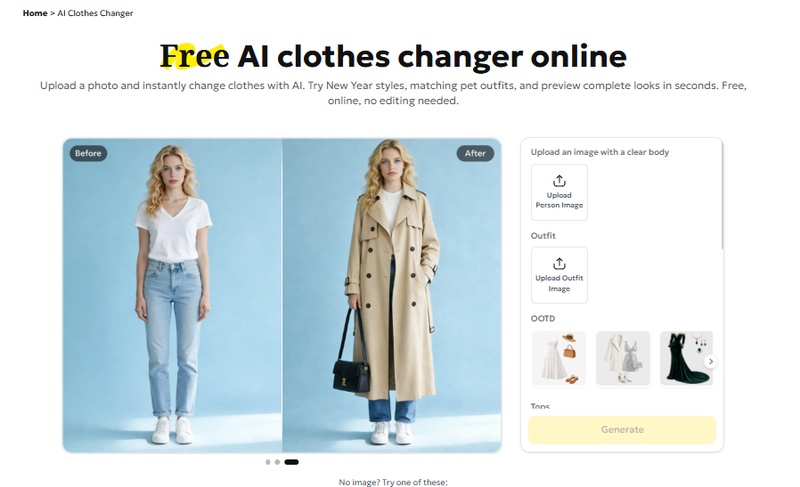Go to second carousel slide dot
The image size is (800, 487).
[x=277, y=462]
